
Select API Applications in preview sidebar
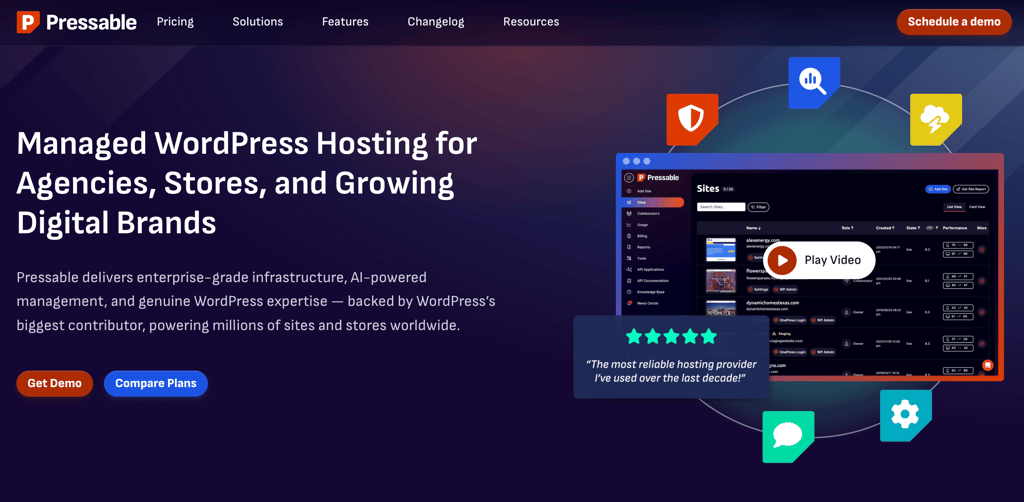click(x=650, y=270)
